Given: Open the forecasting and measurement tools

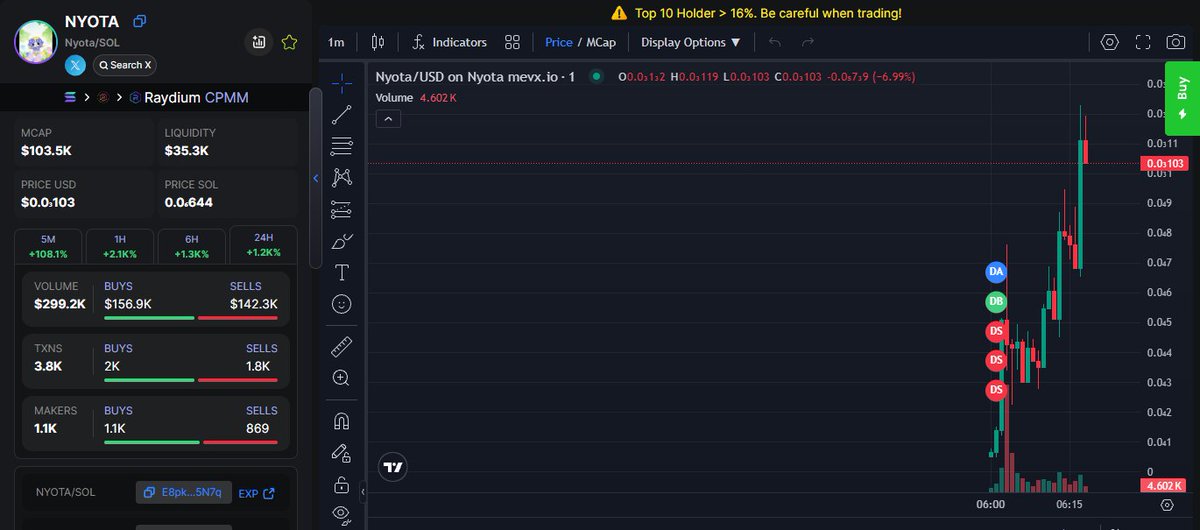Looking at the screenshot, I should coord(342,209).
